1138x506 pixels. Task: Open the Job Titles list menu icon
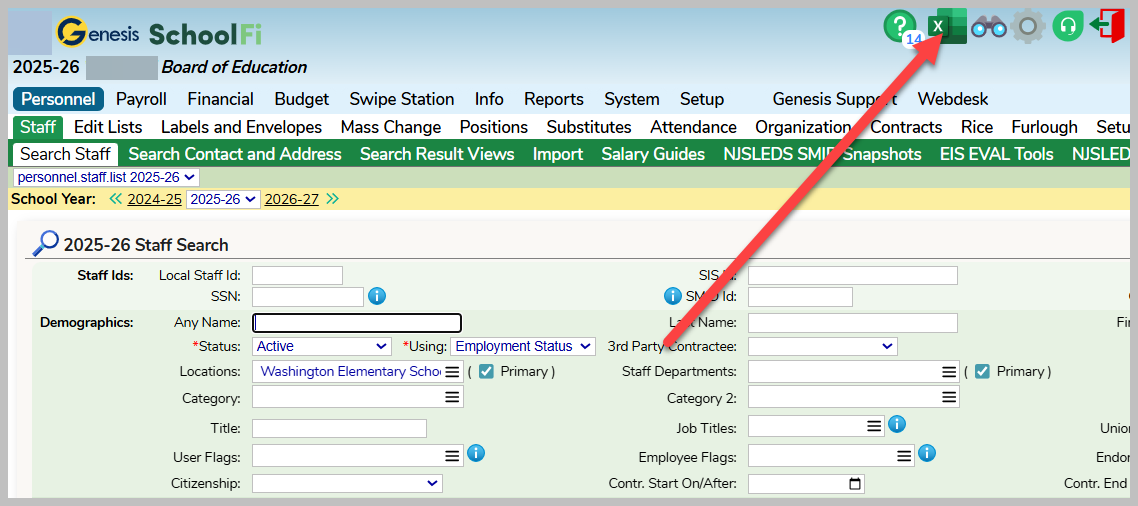[x=874, y=426]
